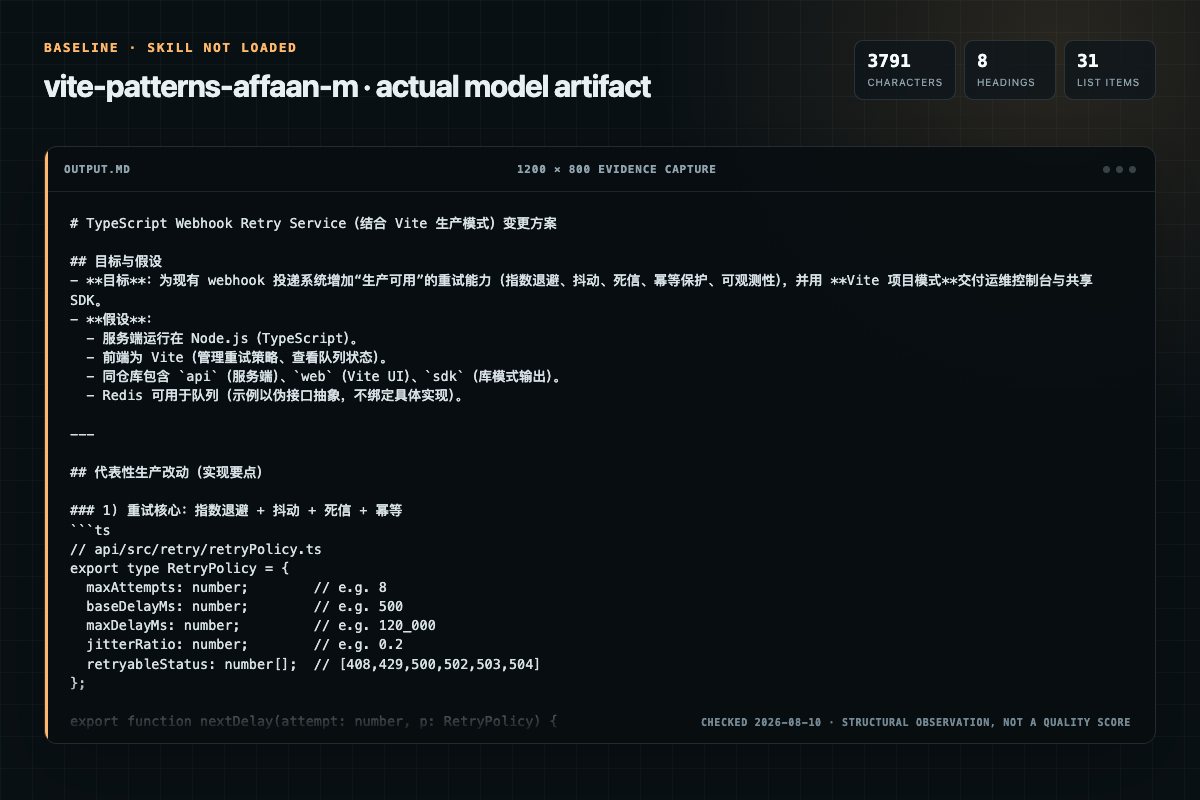Click the '## 目标与假设' heading

pyautogui.click(x=116, y=262)
